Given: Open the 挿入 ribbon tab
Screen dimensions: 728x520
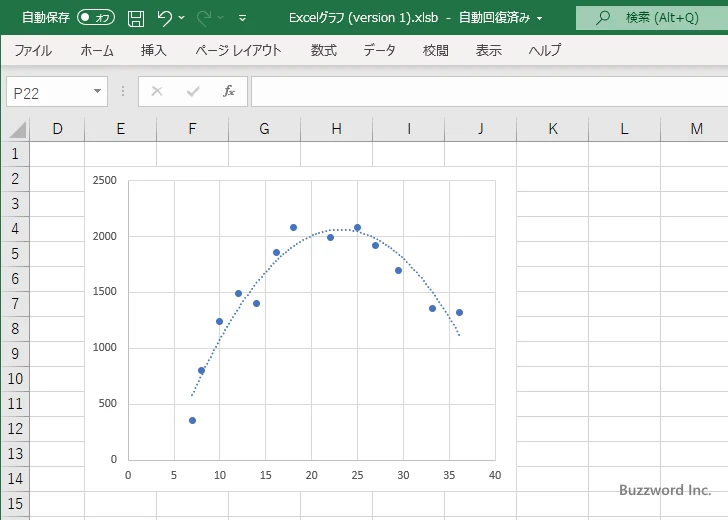Looking at the screenshot, I should click(153, 50).
